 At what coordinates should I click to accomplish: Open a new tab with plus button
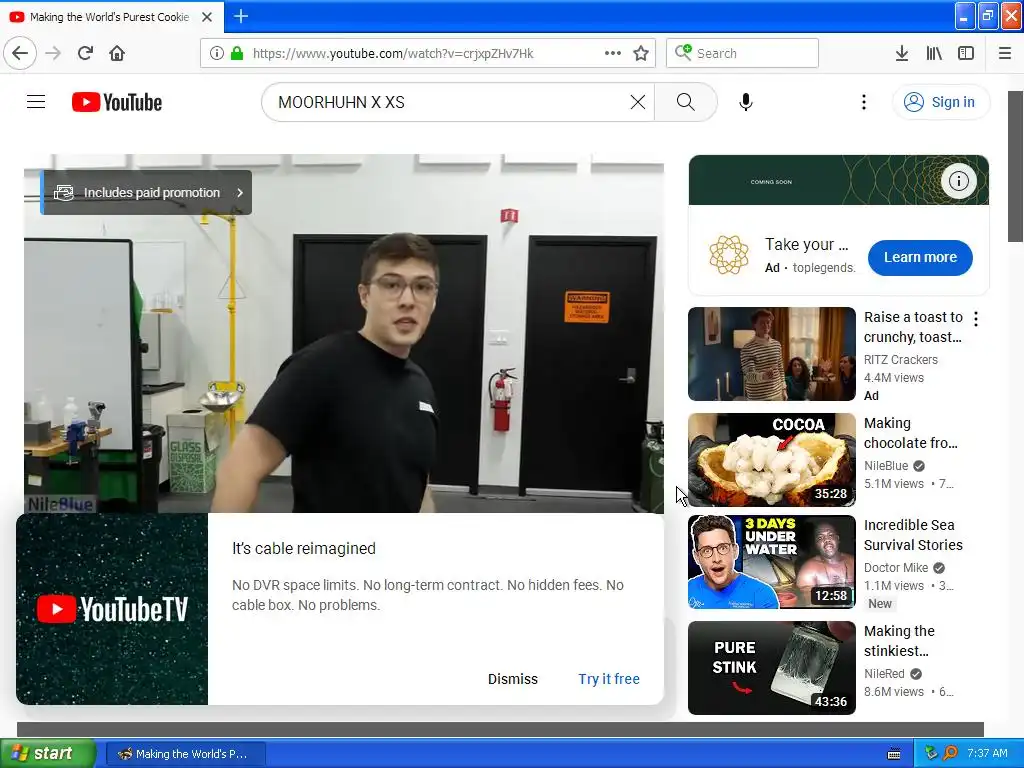(241, 16)
